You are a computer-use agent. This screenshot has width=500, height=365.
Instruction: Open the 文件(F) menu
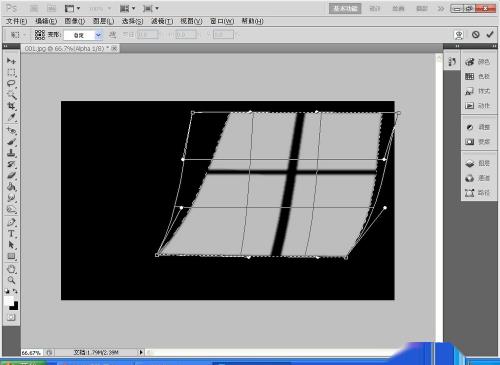tap(17, 21)
